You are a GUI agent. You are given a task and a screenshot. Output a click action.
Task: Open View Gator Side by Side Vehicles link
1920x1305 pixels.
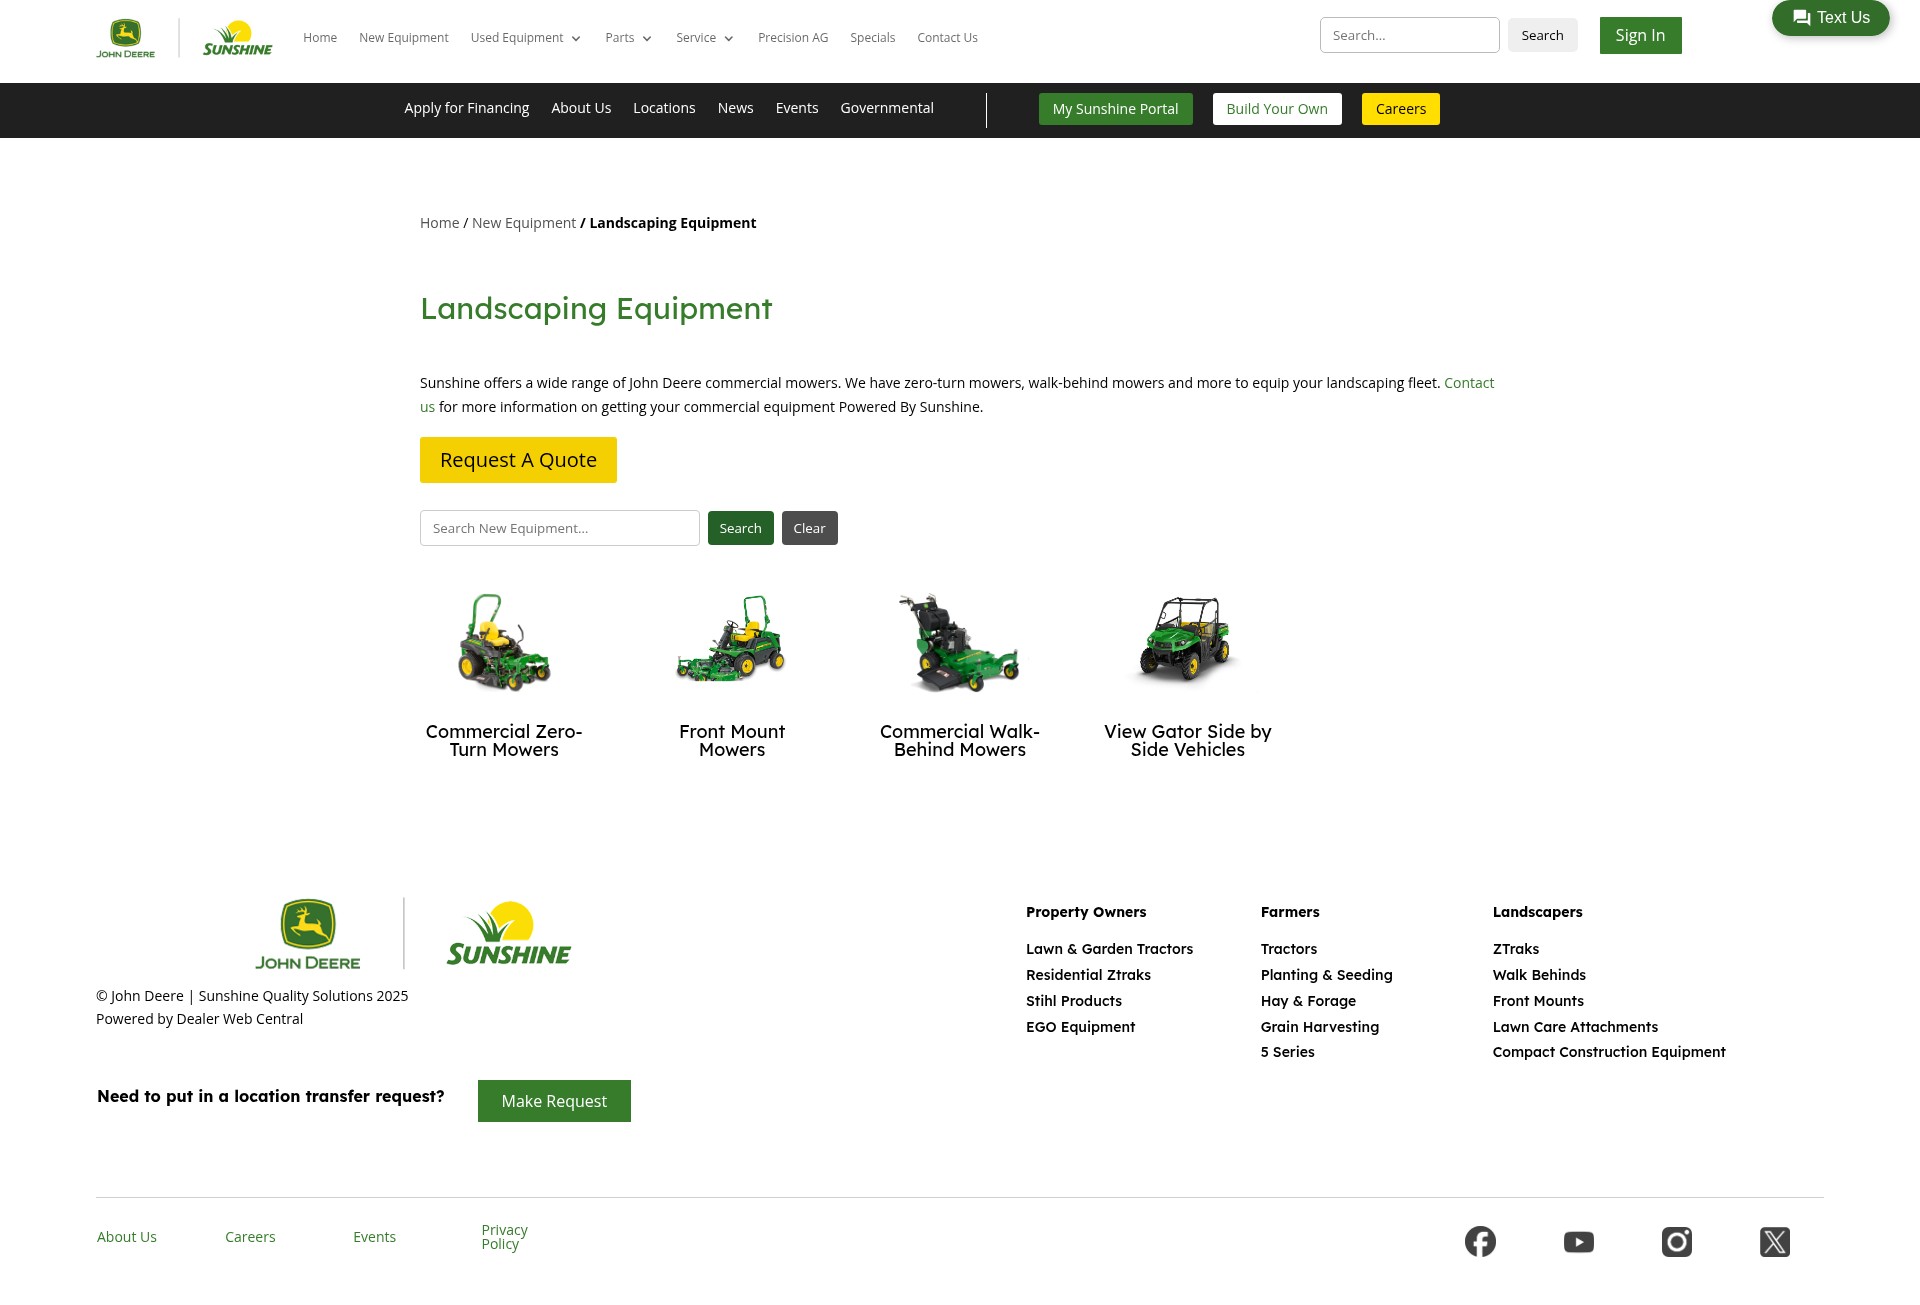pos(1188,741)
